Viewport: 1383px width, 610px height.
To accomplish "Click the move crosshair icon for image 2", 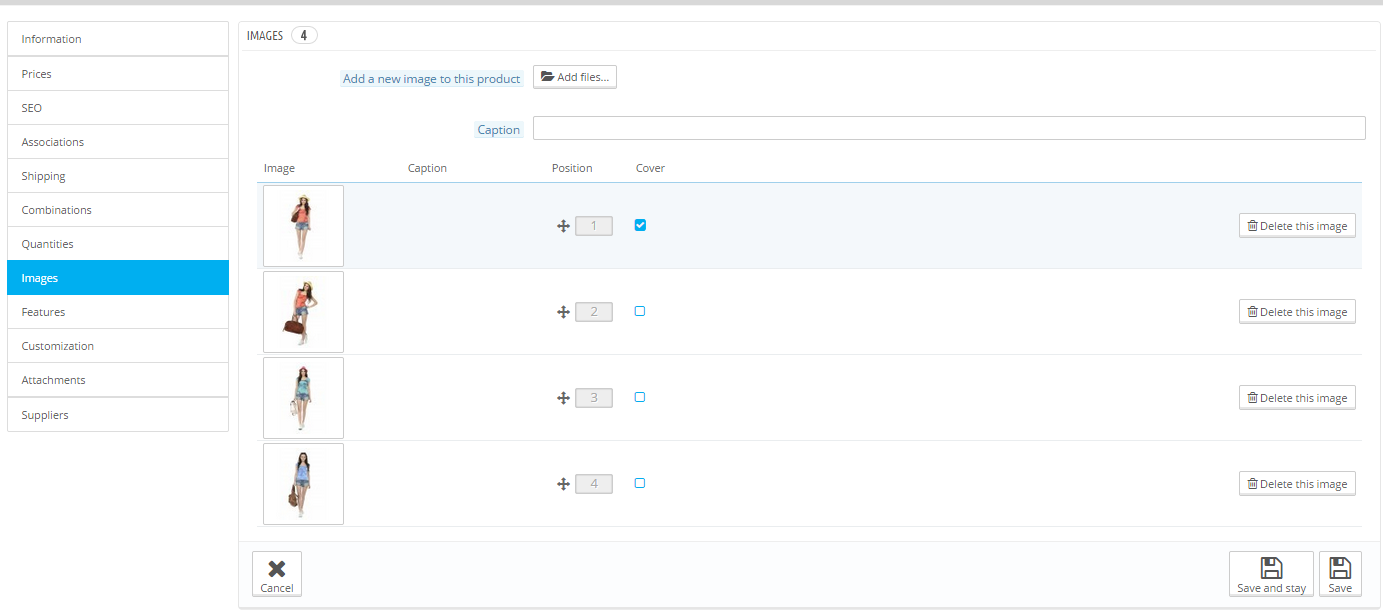I will point(563,311).
